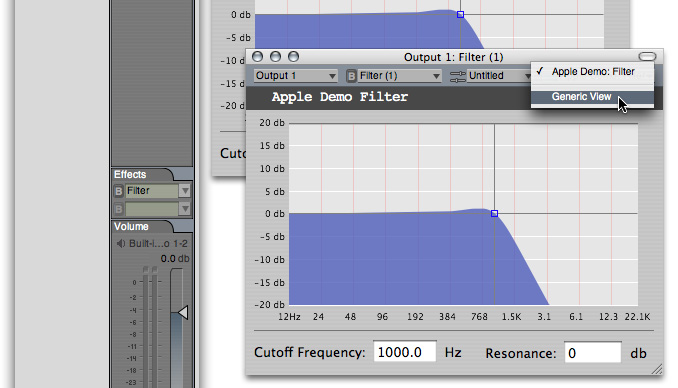Select Apple Demo: Filter menu entry
The height and width of the screenshot is (388, 678).
592,72
